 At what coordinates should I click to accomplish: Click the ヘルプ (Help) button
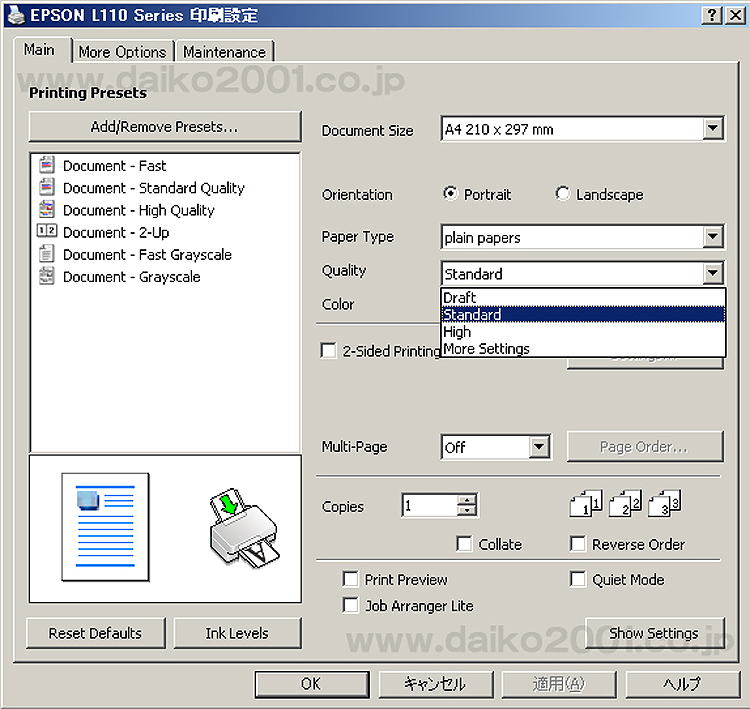point(682,684)
